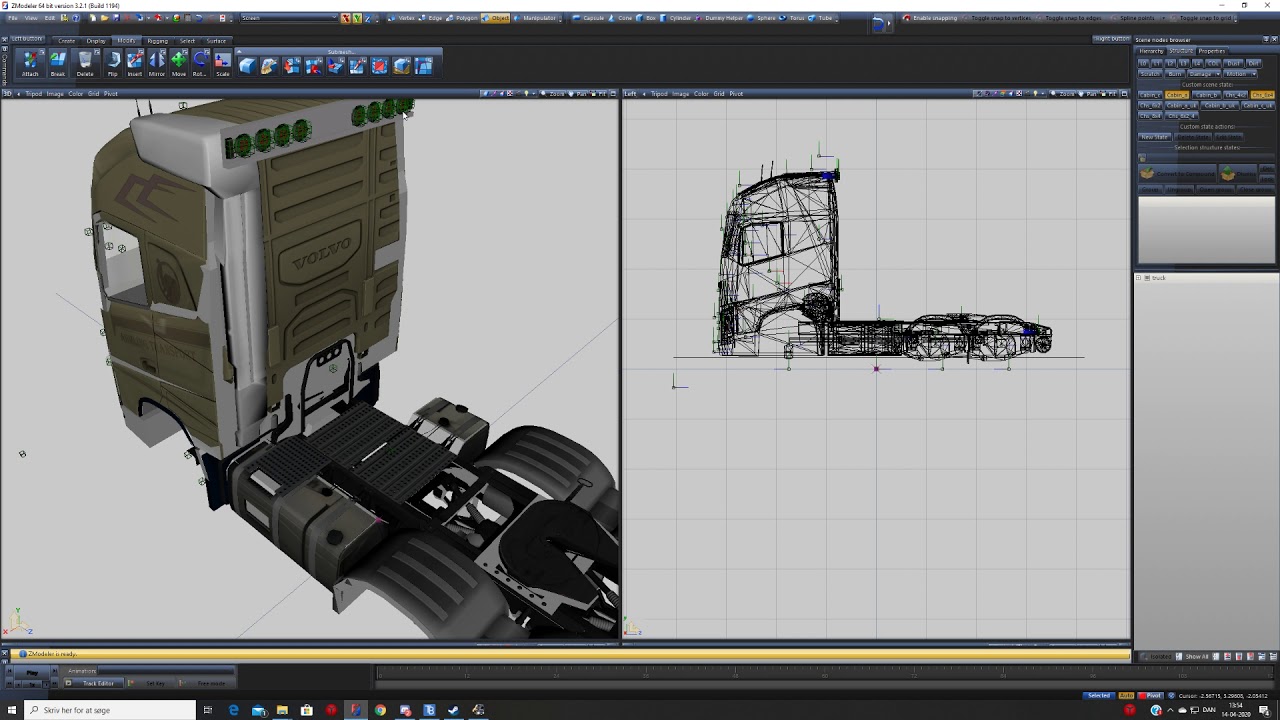The height and width of the screenshot is (720, 1280).
Task: Toggle the Z axis constraint
Action: 368,18
